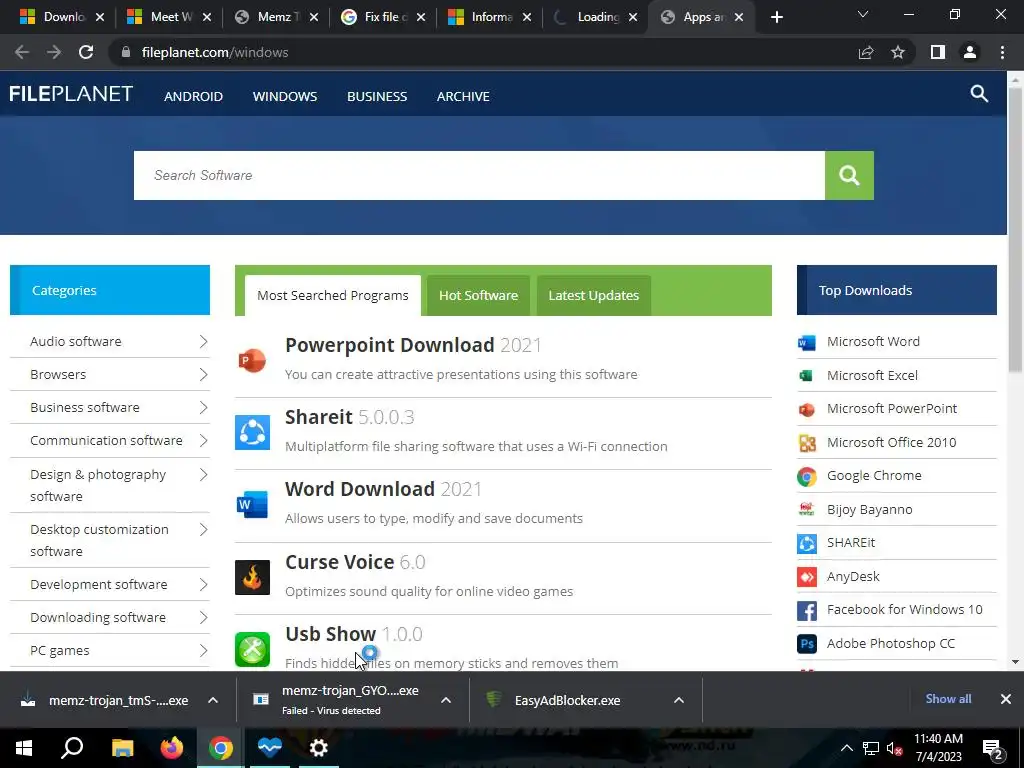Click the share page icon in address bar
This screenshot has height=768, width=1024.
coord(866,52)
